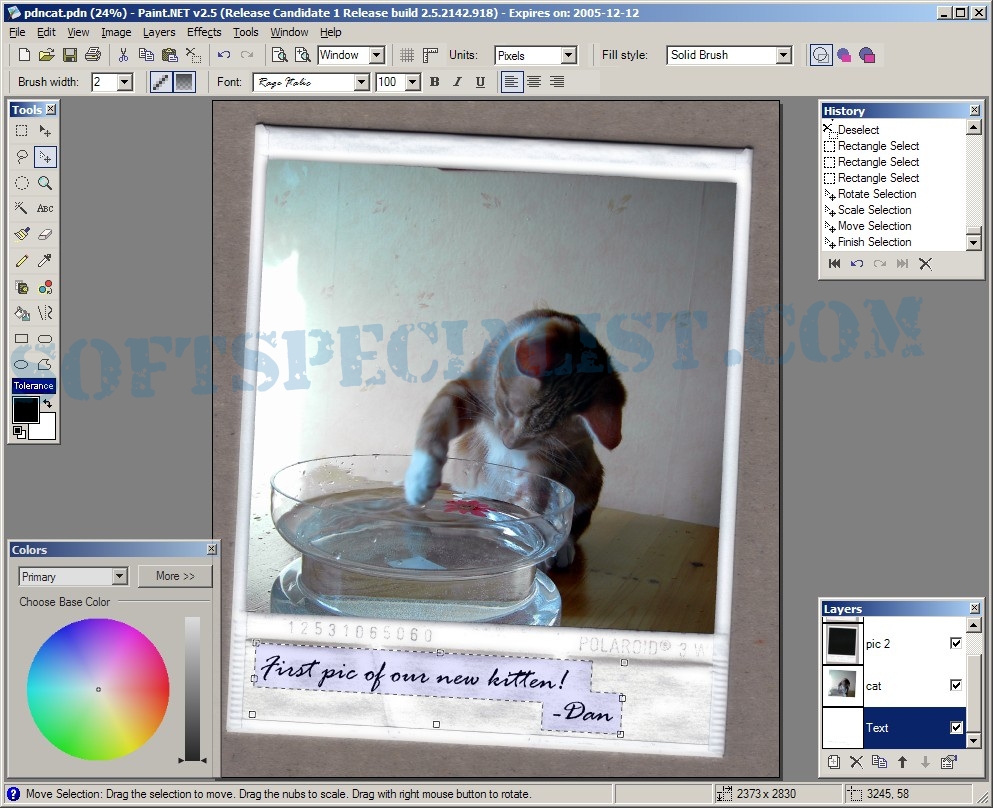Viewport: 993px width, 808px height.
Task: Open the Fill style dropdown
Action: (x=784, y=55)
